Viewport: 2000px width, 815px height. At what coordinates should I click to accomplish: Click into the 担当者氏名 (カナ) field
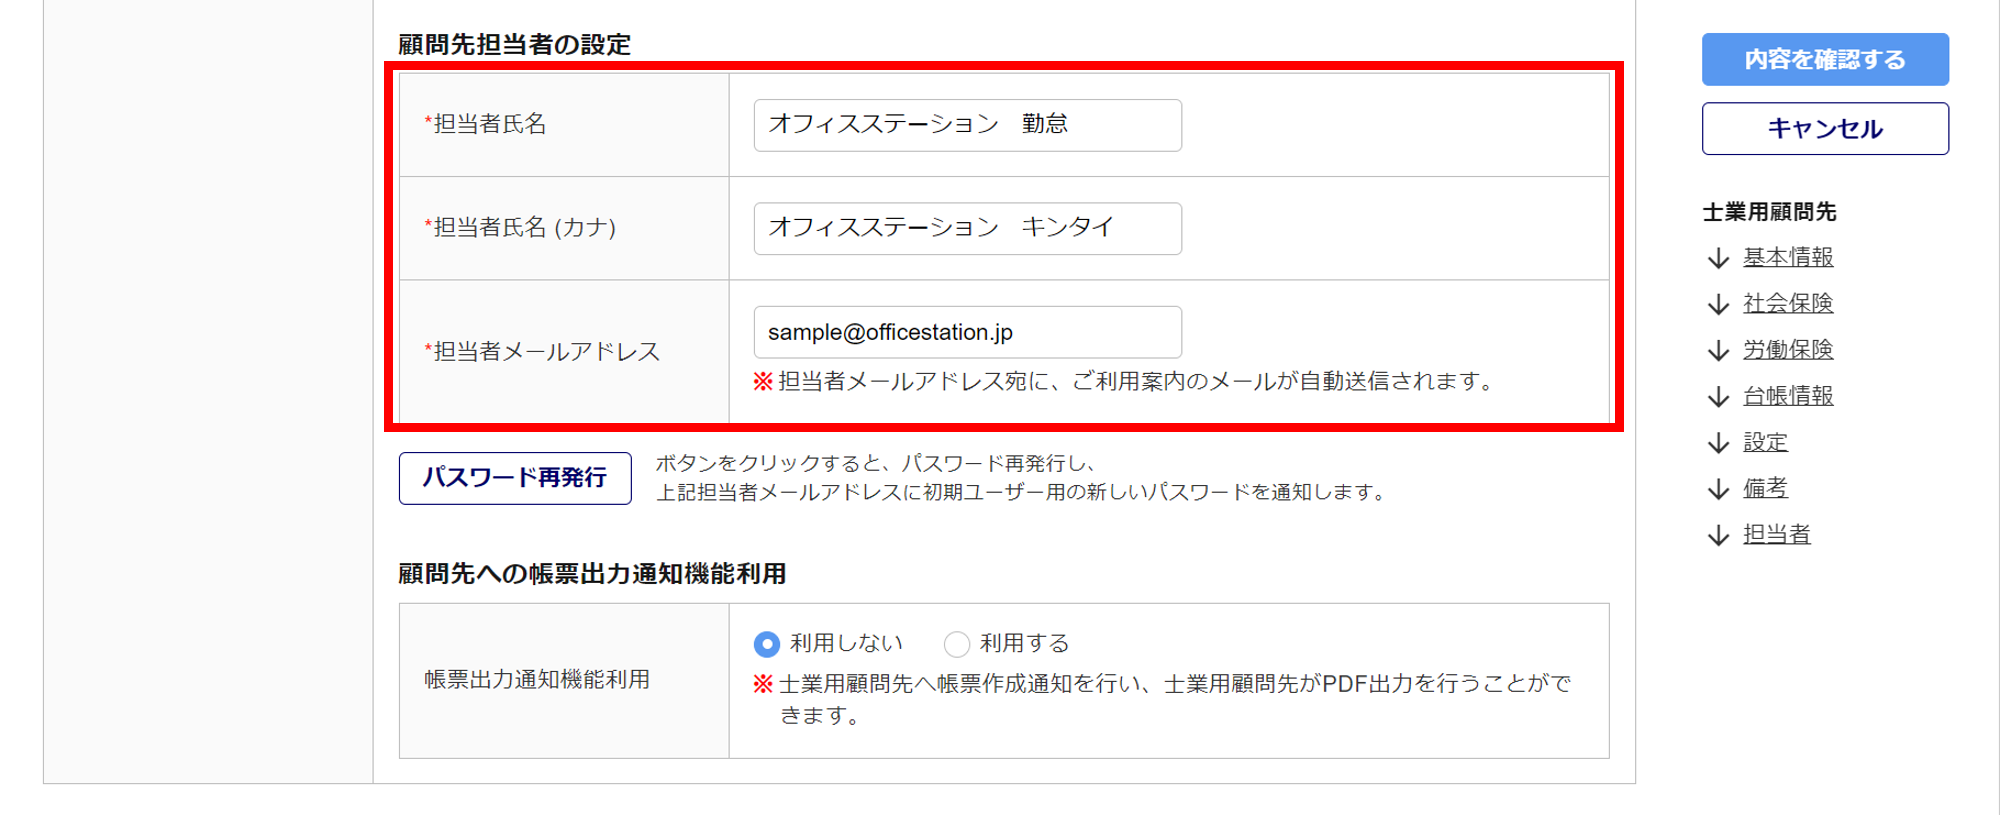click(x=967, y=228)
